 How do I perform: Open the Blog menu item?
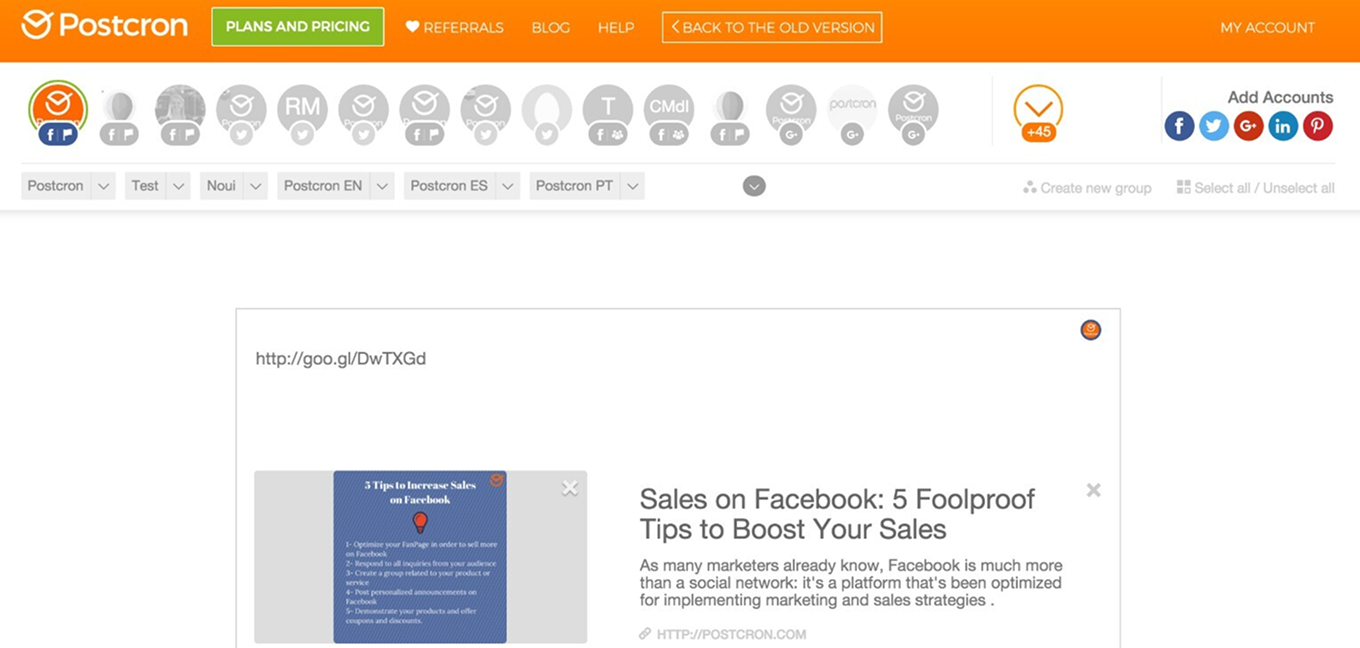(x=550, y=28)
